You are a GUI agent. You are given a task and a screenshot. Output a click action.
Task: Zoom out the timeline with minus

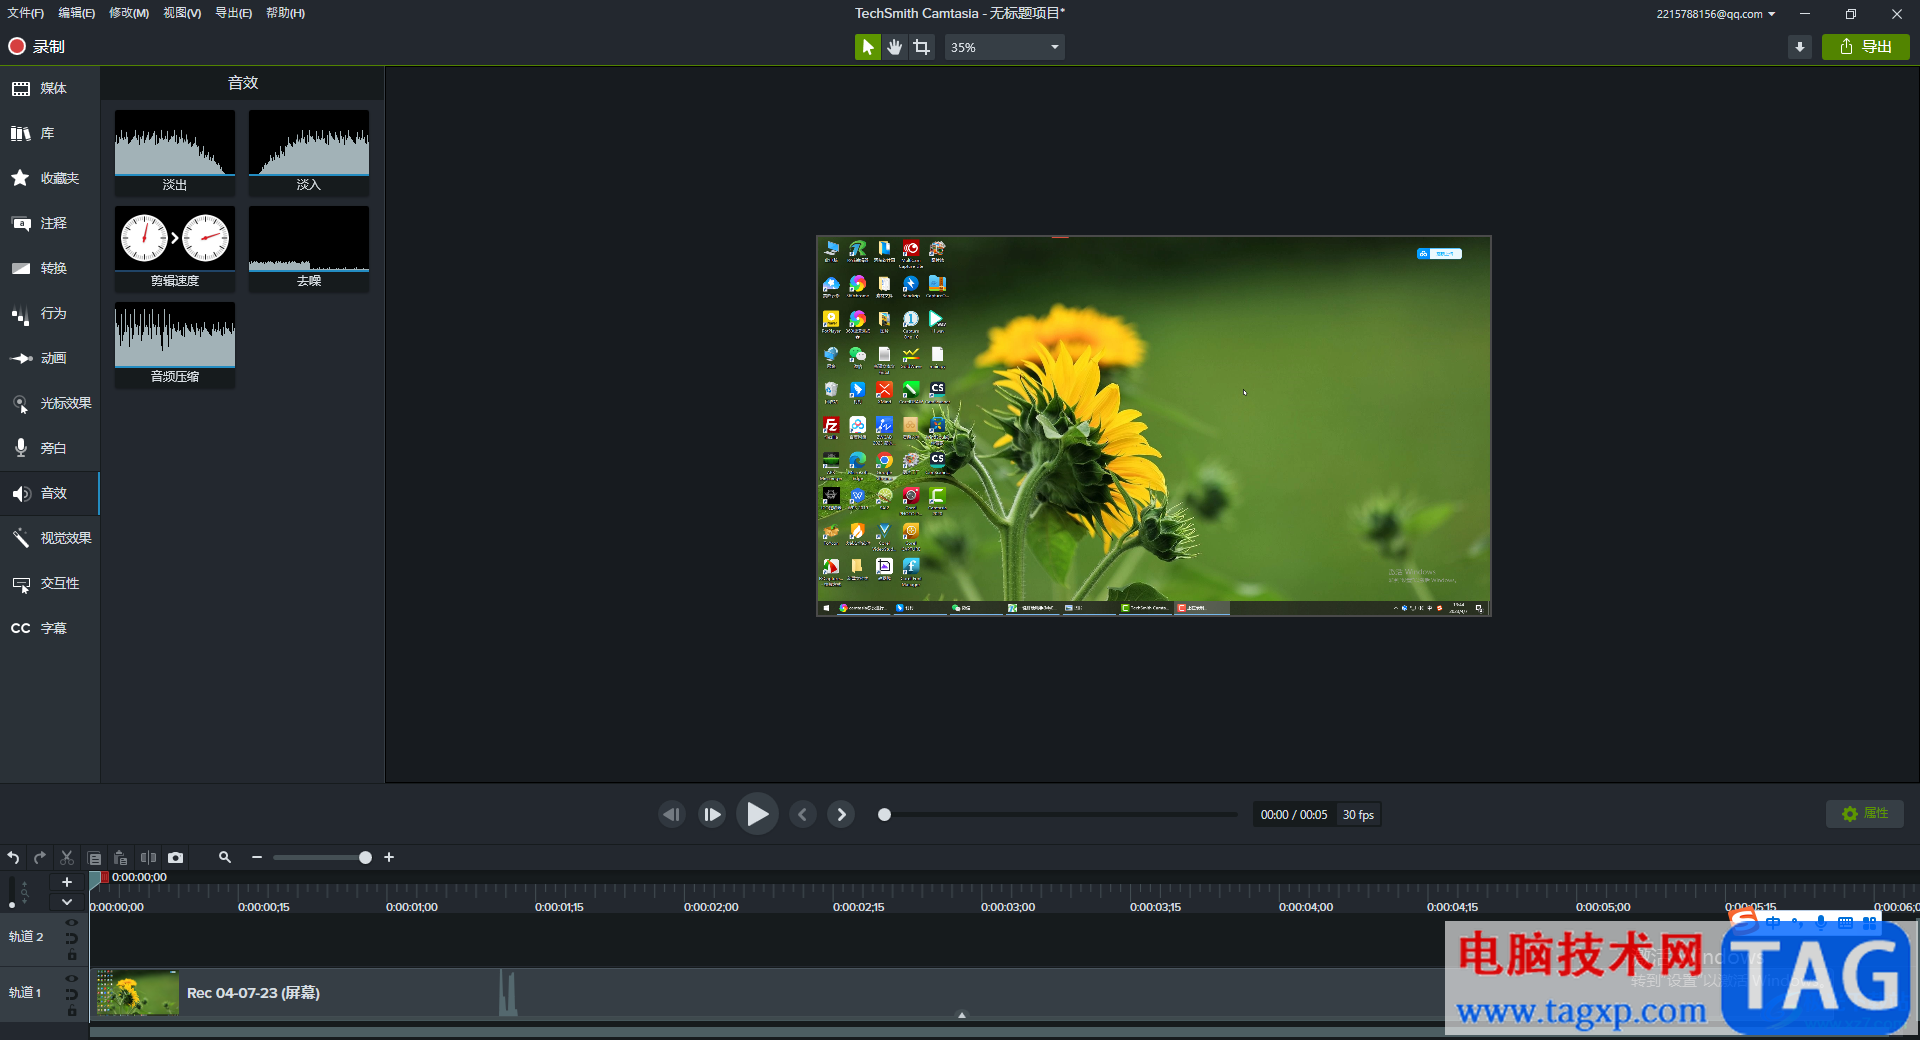pyautogui.click(x=257, y=857)
